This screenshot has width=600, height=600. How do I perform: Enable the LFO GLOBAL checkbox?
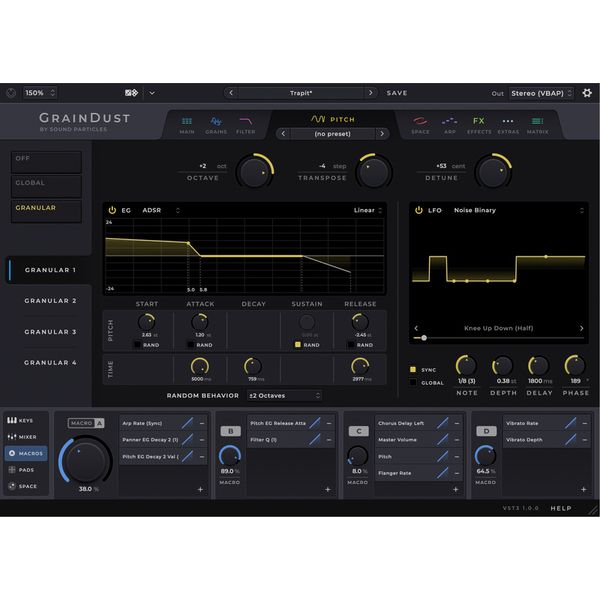[413, 382]
